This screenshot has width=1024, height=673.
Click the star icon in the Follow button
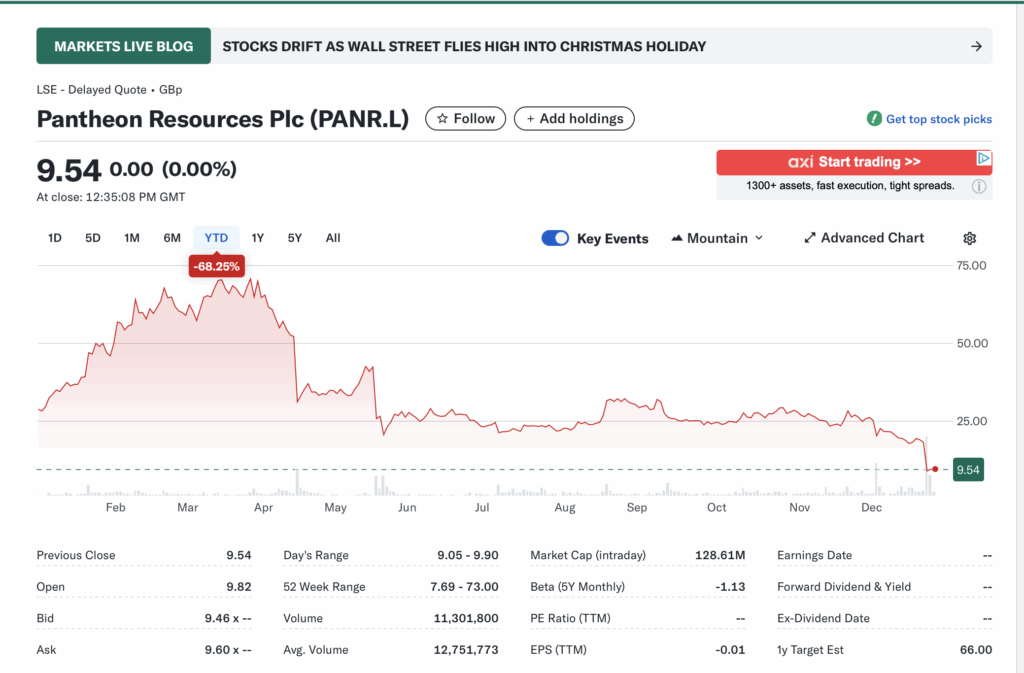coord(442,118)
